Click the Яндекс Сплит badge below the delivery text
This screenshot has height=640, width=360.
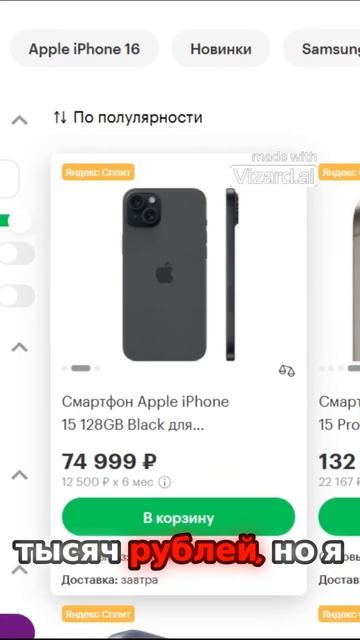(x=98, y=613)
